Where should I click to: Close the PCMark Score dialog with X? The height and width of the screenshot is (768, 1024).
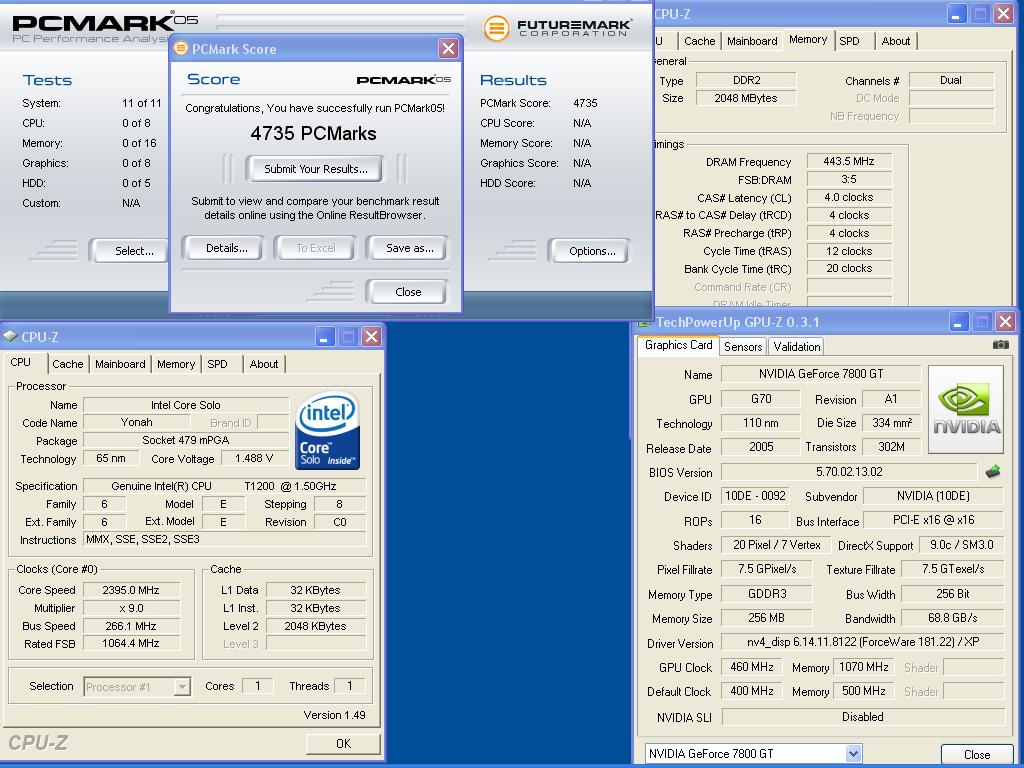448,48
